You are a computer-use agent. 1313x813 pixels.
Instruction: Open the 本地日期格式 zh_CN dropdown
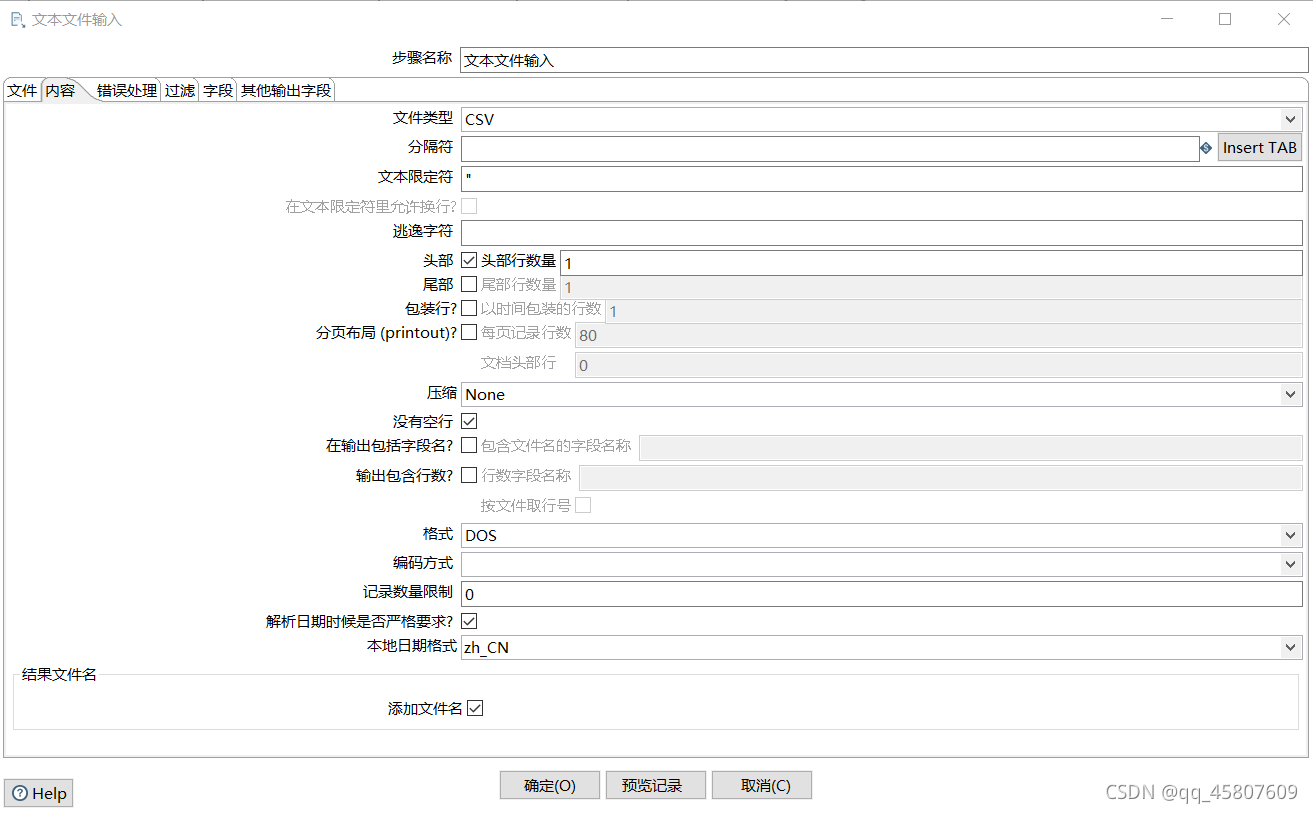pos(882,647)
